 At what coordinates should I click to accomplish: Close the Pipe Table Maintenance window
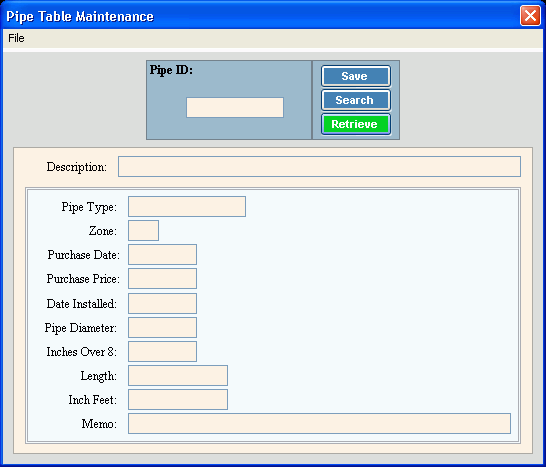[x=530, y=16]
